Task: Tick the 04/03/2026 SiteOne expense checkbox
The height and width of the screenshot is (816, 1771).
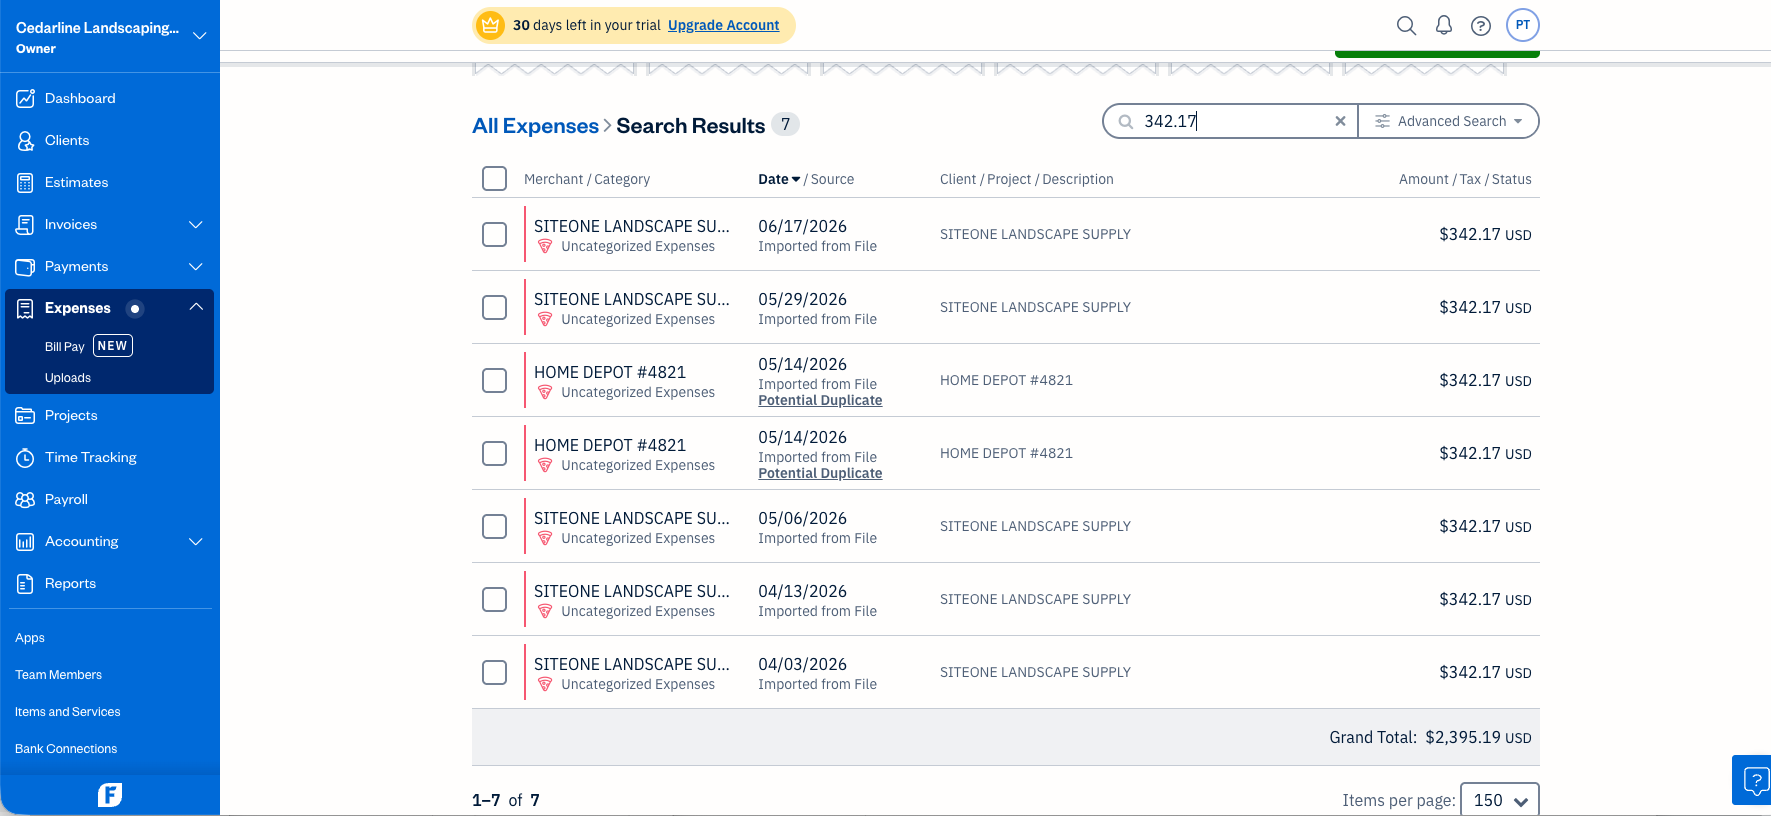Action: (x=494, y=672)
